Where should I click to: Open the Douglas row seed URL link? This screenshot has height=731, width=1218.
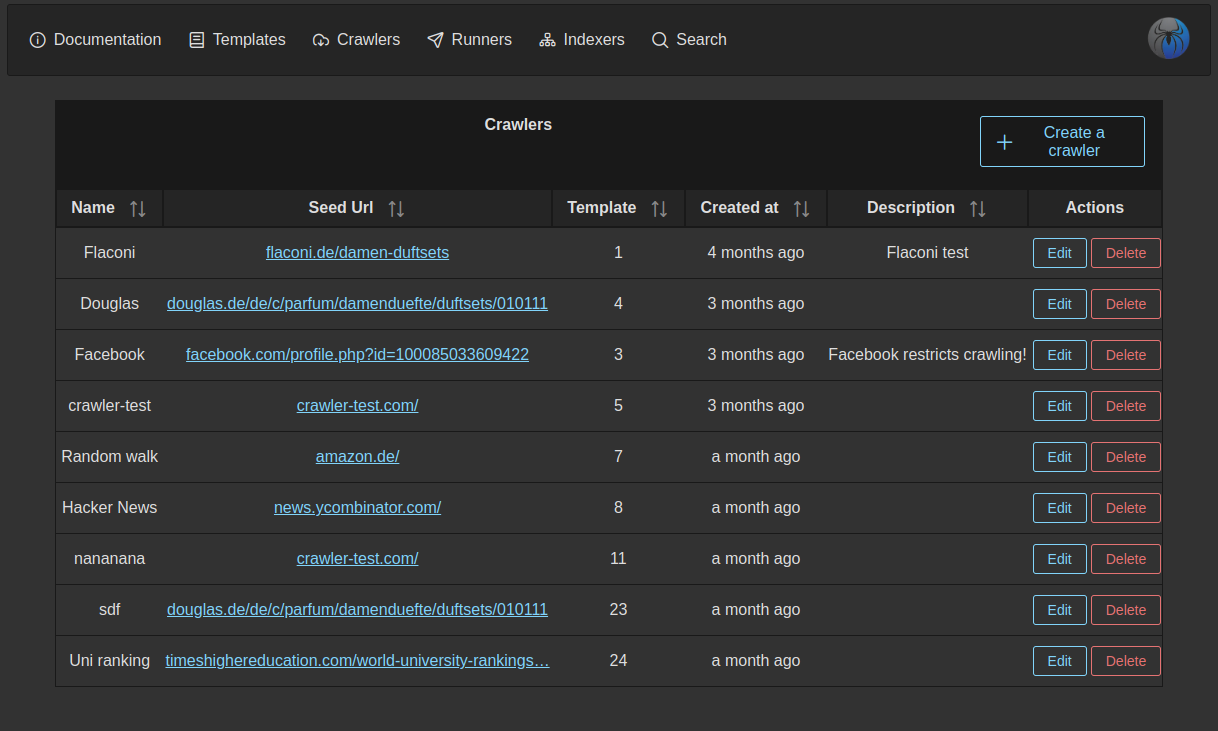pos(357,304)
